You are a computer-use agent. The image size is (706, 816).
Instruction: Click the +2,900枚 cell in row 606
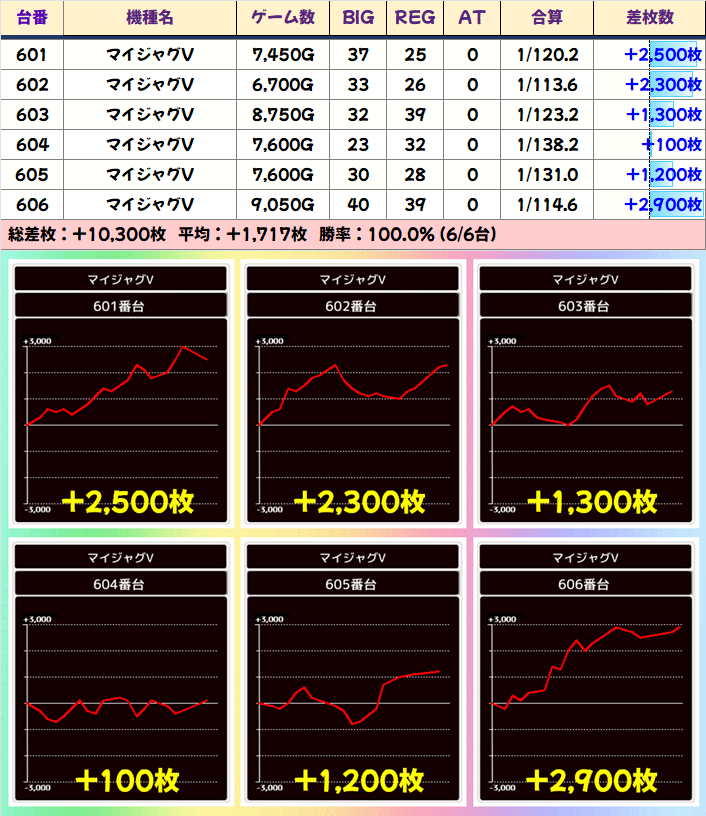pos(660,204)
